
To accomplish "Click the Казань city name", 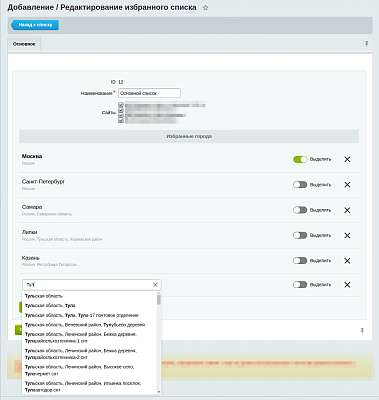I will pos(31,258).
